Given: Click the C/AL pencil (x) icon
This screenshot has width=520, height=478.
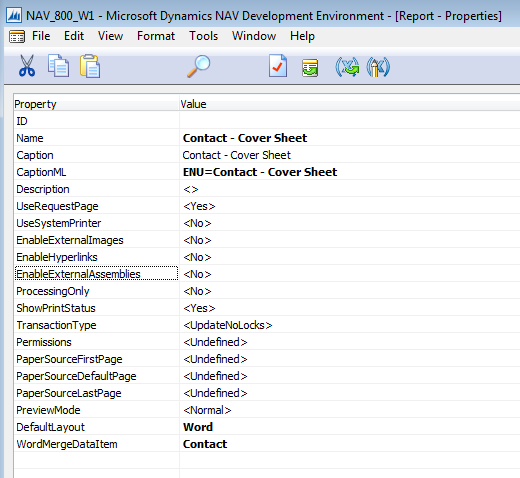Looking at the screenshot, I should click(x=378, y=67).
